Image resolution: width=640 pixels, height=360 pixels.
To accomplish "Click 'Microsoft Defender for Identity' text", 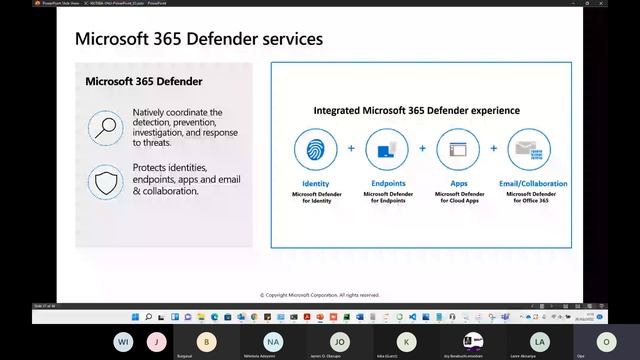I will (317, 198).
